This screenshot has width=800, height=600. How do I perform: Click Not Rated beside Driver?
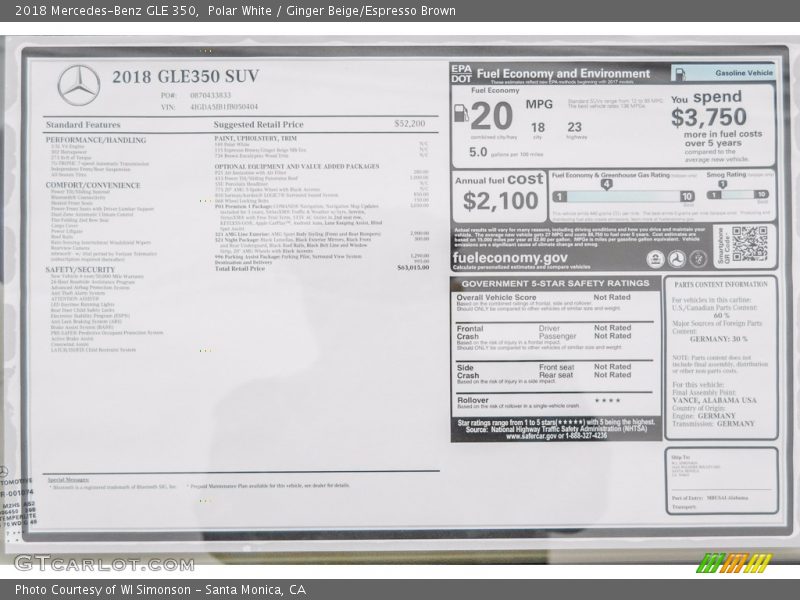[x=612, y=328]
